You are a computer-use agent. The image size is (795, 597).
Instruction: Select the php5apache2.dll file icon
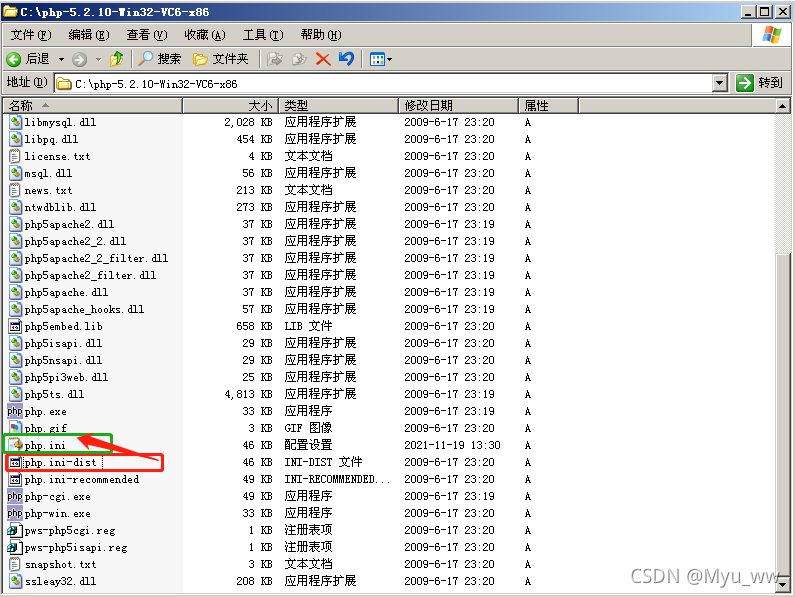click(x=16, y=224)
